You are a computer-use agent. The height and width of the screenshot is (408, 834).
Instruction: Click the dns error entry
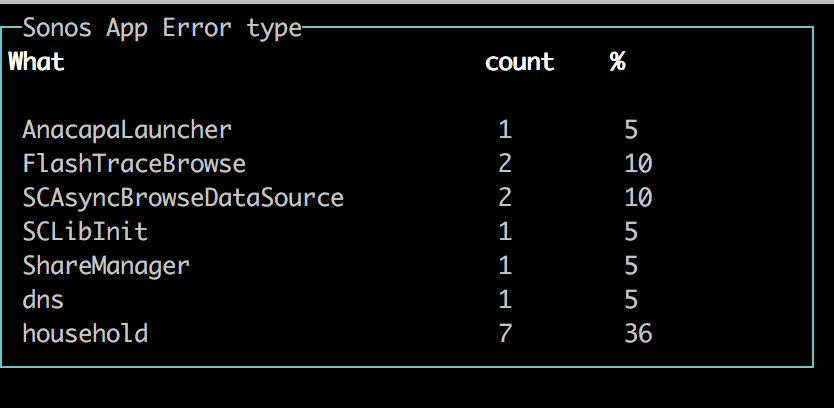pyautogui.click(x=43, y=300)
